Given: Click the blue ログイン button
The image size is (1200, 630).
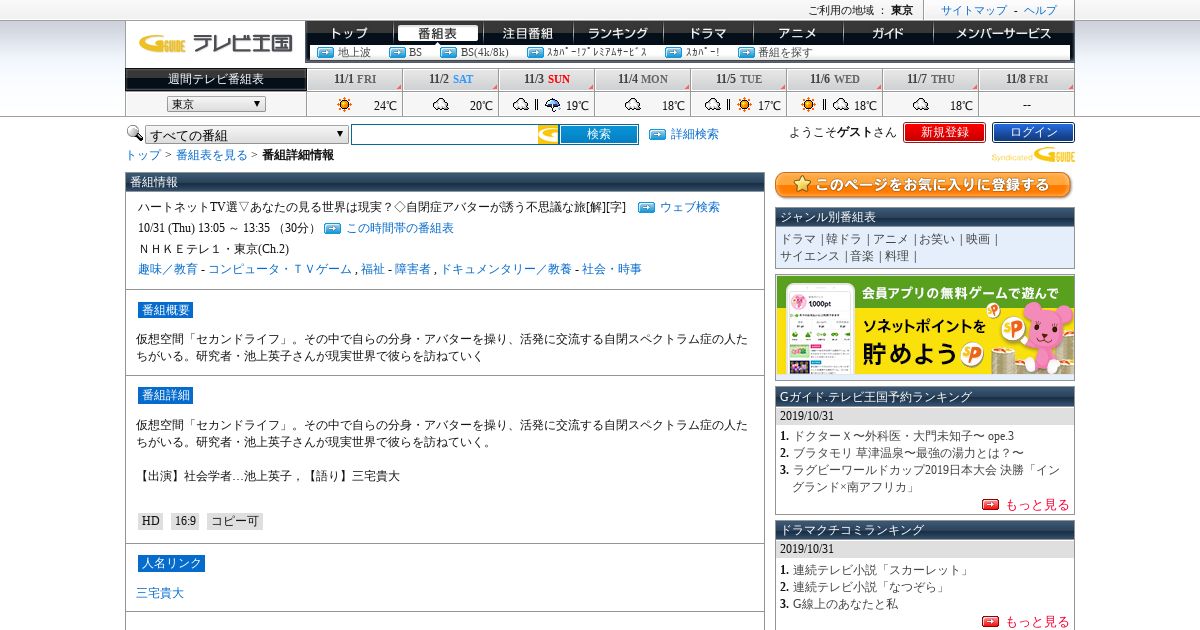Looking at the screenshot, I should 1033,132.
